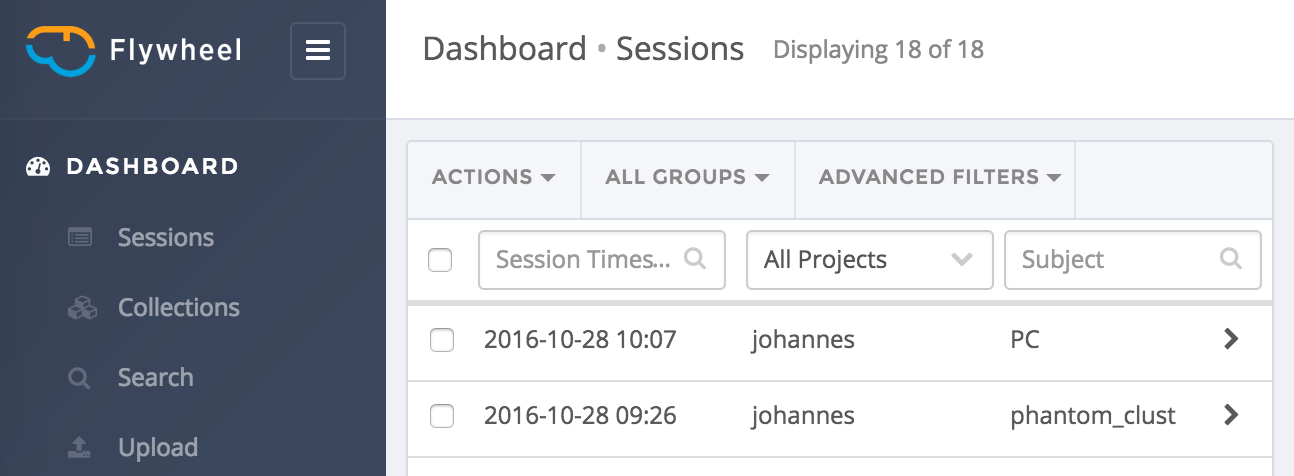
Task: Tick the 2016-10-28 09:26 session checkbox
Action: (442, 415)
